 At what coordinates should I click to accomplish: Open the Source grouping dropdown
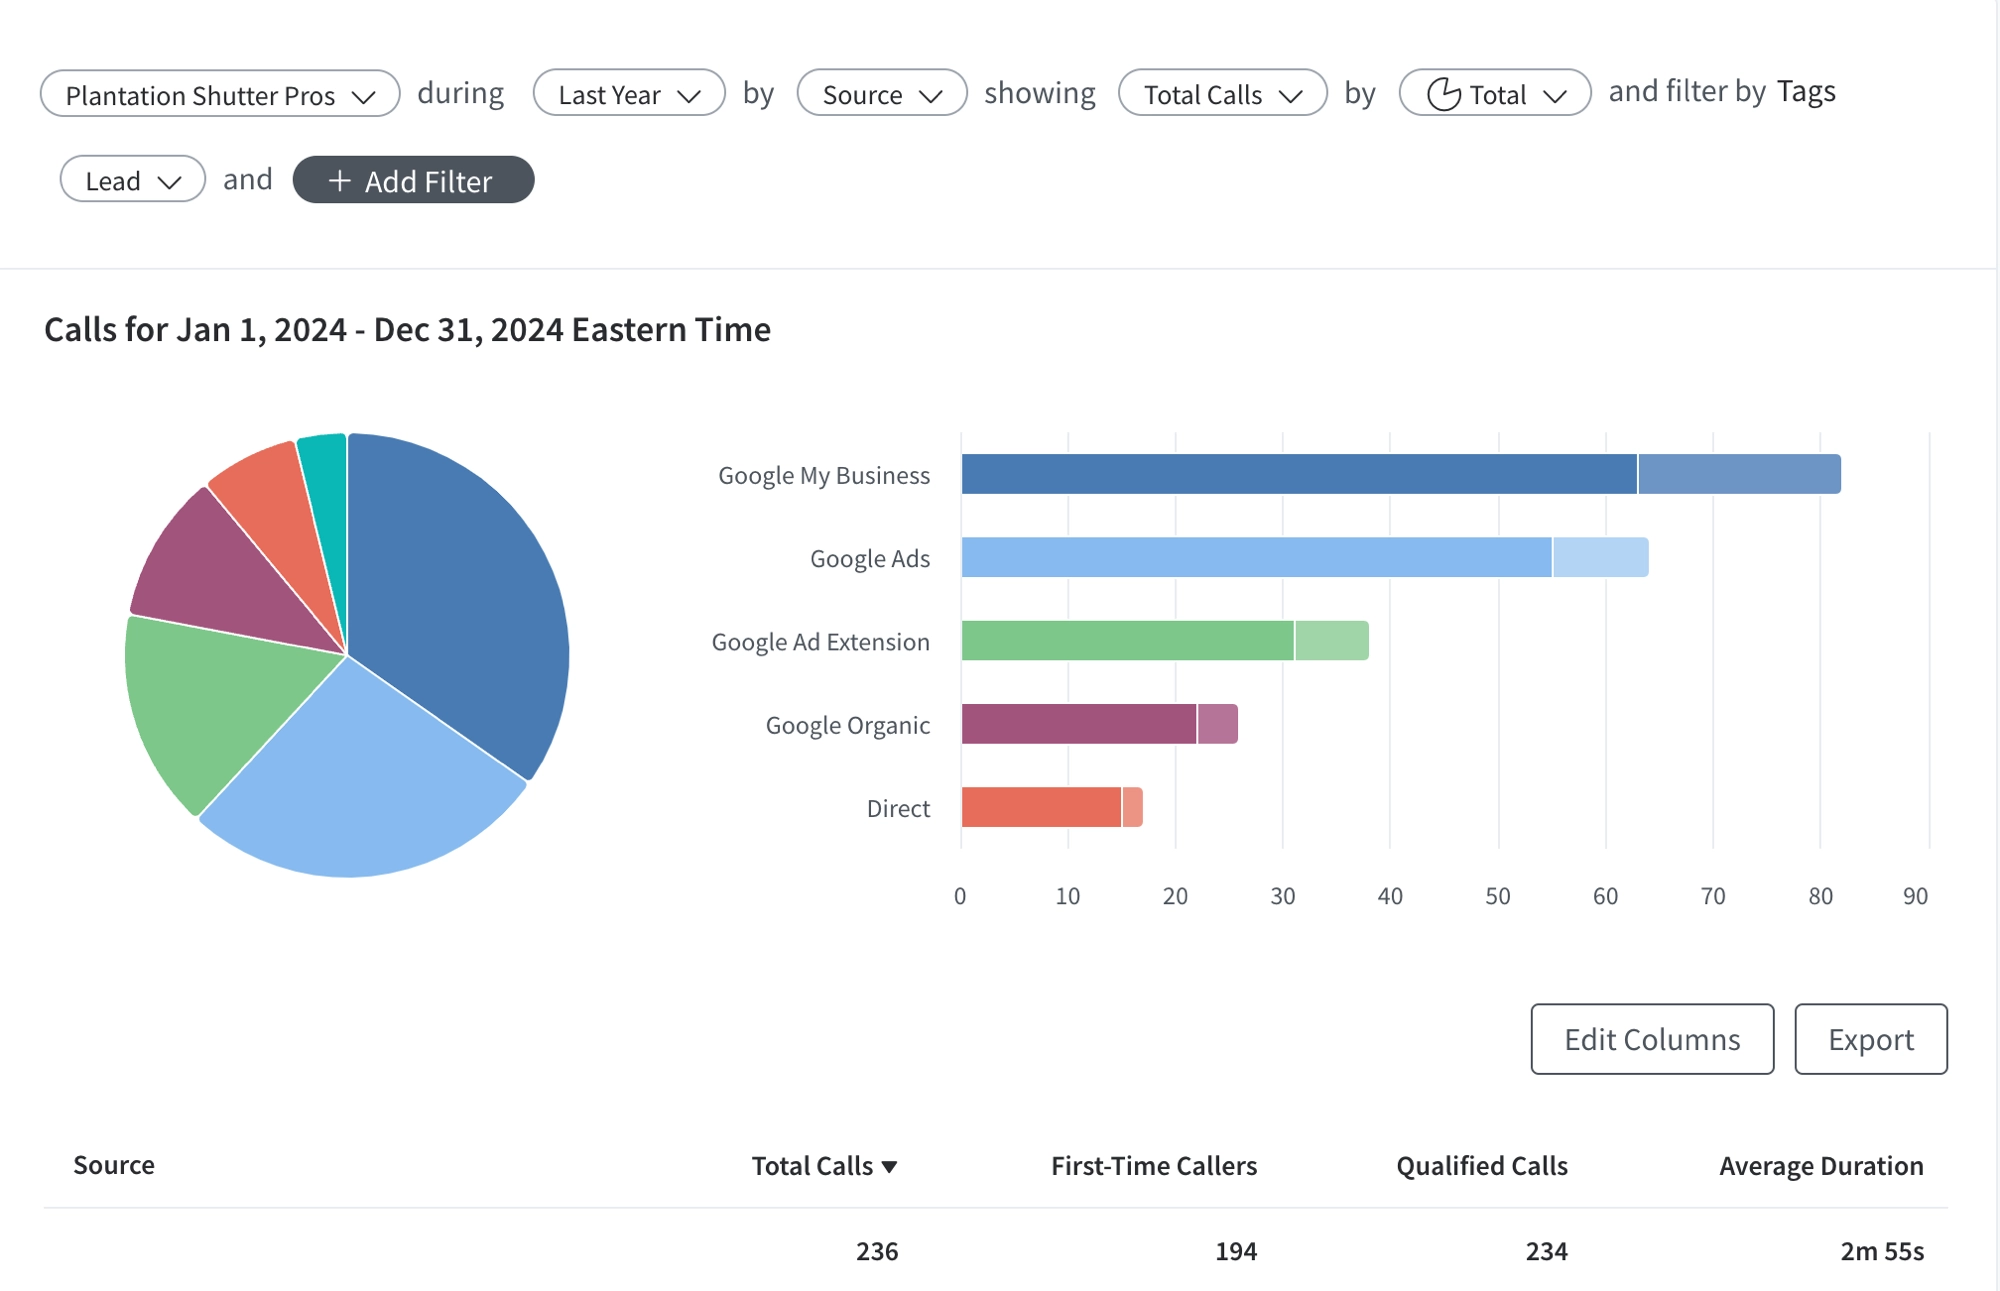pyautogui.click(x=881, y=95)
